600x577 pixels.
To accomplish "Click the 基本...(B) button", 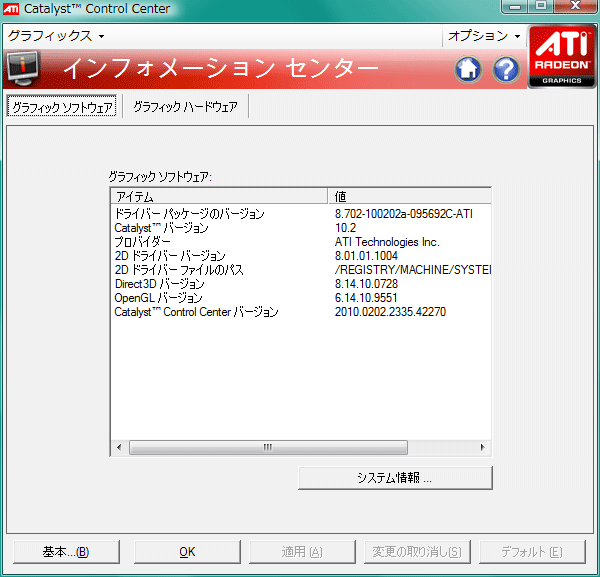I will [x=66, y=552].
